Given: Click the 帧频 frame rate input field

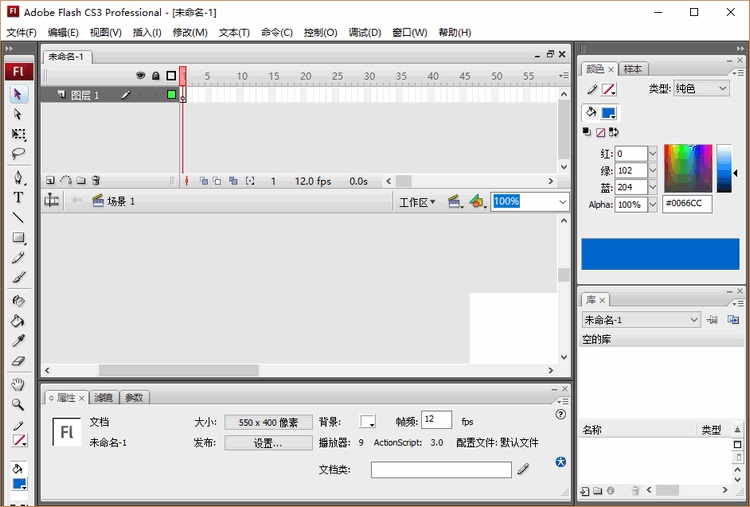Looking at the screenshot, I should click(x=436, y=419).
